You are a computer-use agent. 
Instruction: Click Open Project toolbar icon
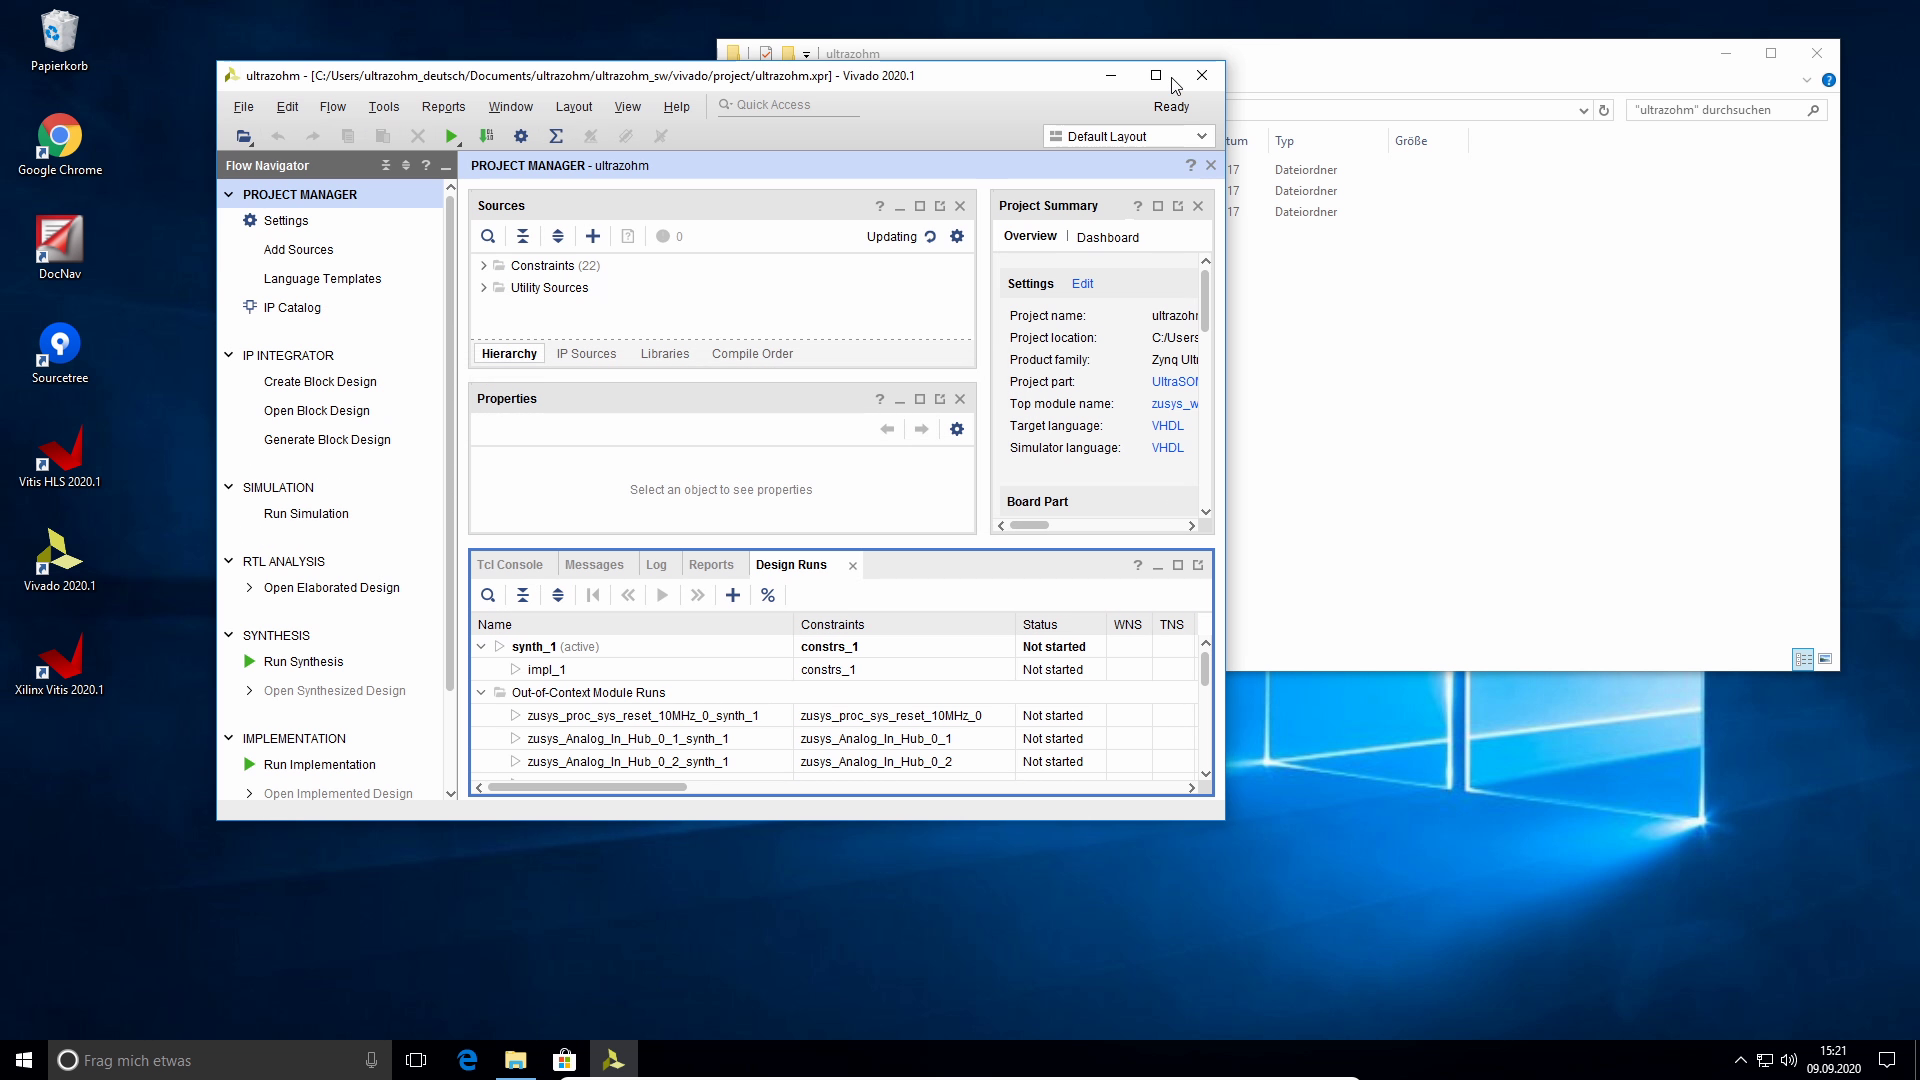pos(244,137)
